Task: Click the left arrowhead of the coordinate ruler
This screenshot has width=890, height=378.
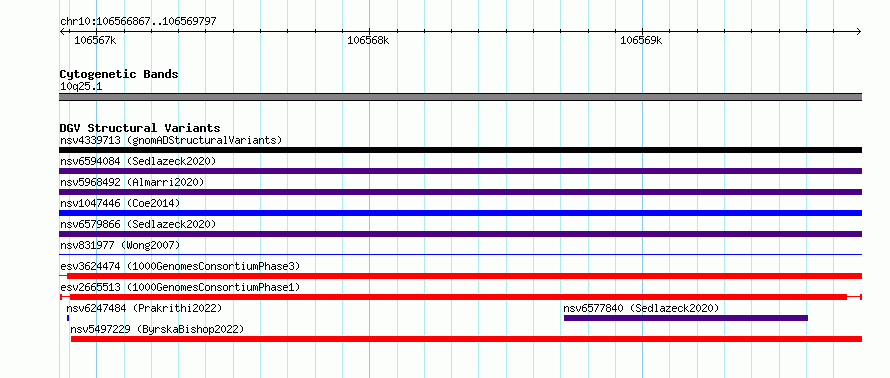Action: click(x=62, y=32)
